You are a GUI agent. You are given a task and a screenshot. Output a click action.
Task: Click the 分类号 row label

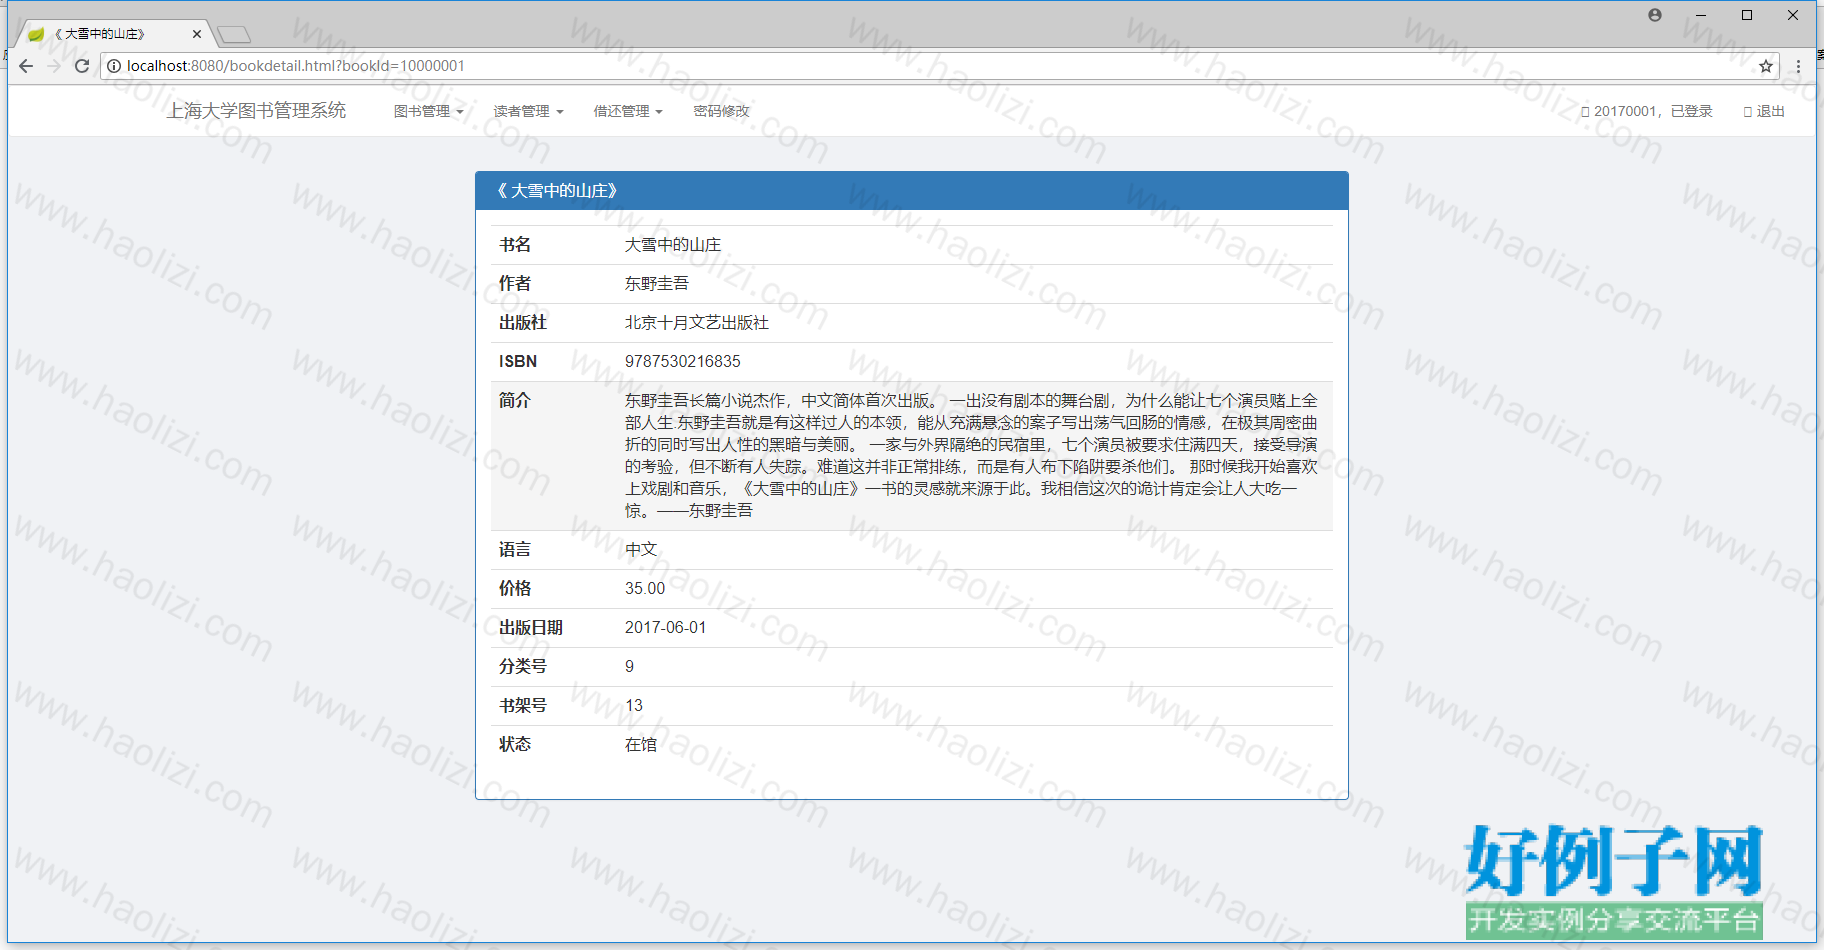point(523,667)
